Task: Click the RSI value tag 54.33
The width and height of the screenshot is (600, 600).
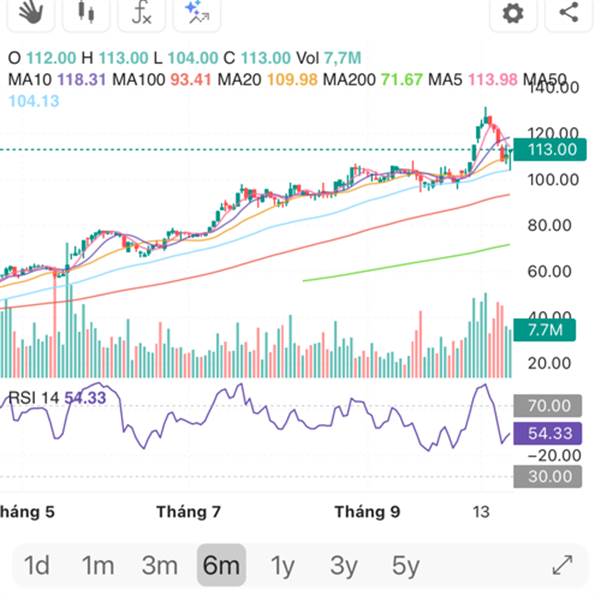Action: (549, 433)
